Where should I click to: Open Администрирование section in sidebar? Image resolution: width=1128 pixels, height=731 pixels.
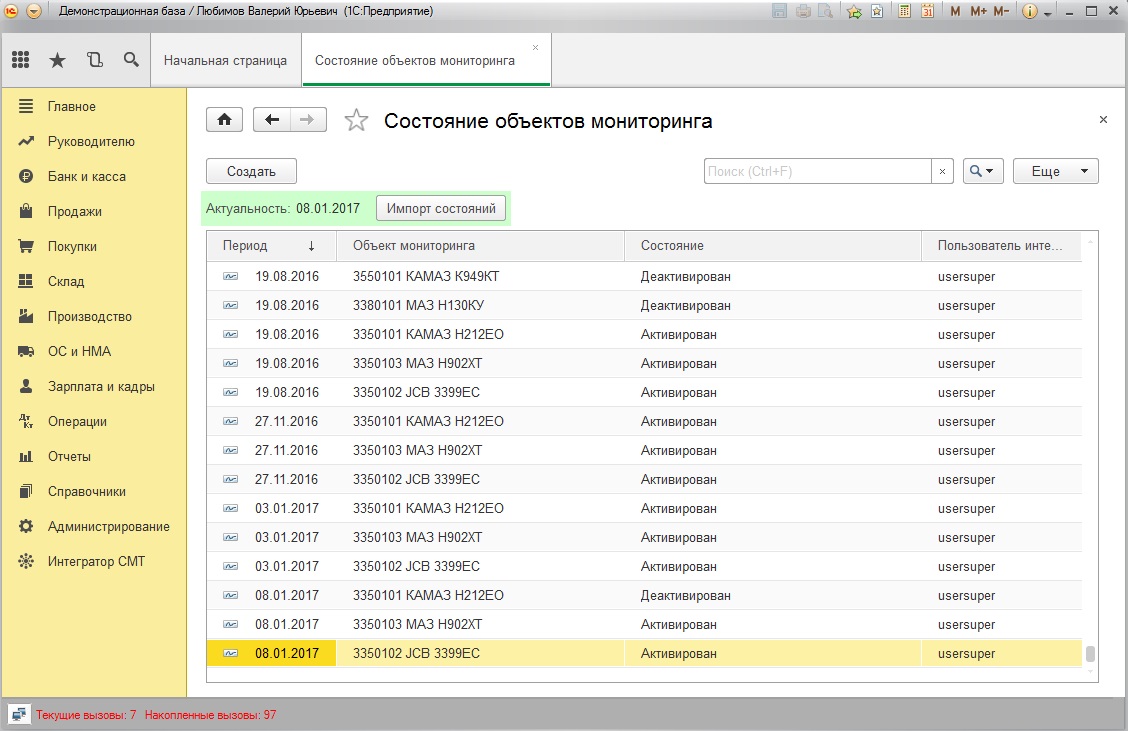108,527
